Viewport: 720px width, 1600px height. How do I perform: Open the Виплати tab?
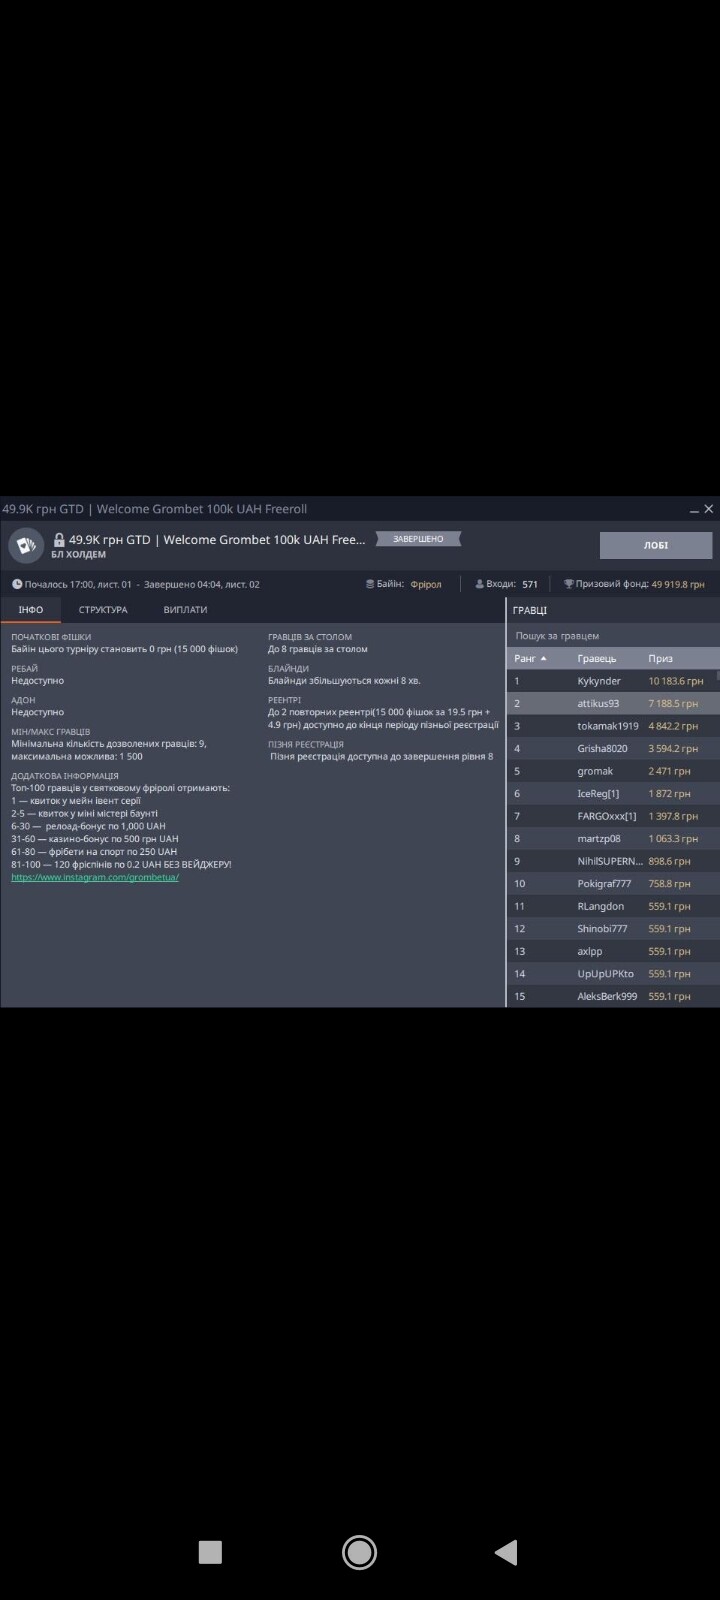[185, 610]
